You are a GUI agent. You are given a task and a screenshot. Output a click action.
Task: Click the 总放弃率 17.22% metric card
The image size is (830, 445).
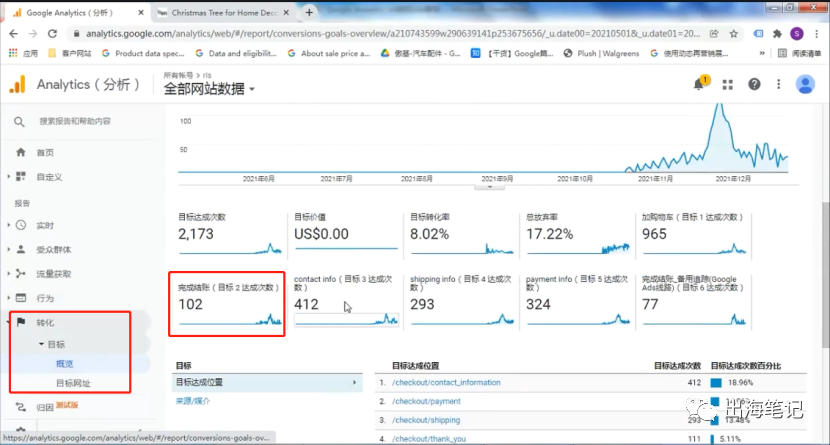[578, 233]
